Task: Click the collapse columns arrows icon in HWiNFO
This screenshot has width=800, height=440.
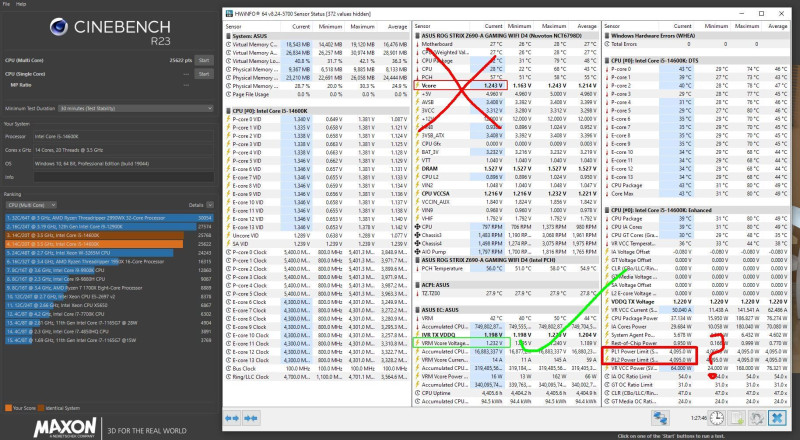Action: coord(250,419)
